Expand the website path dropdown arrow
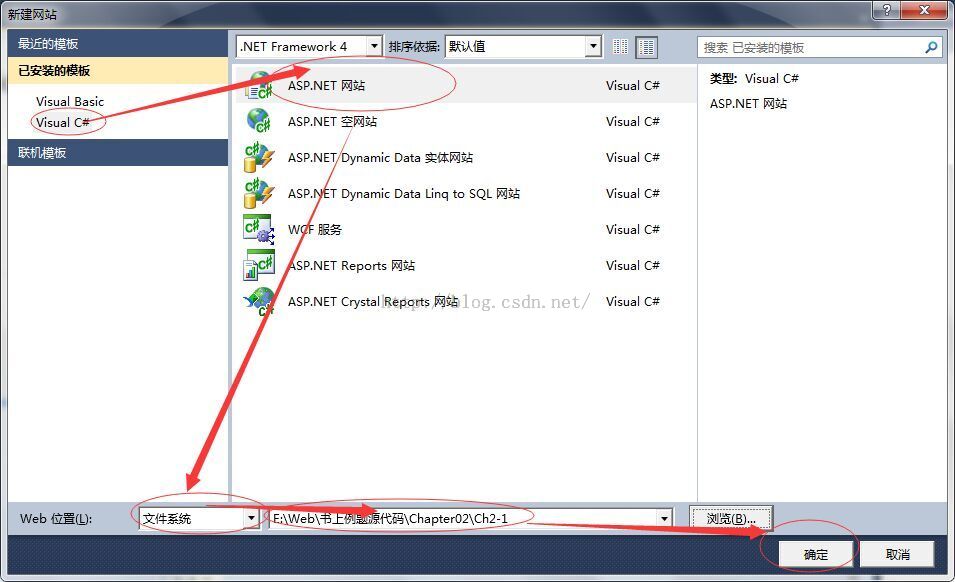 click(664, 518)
